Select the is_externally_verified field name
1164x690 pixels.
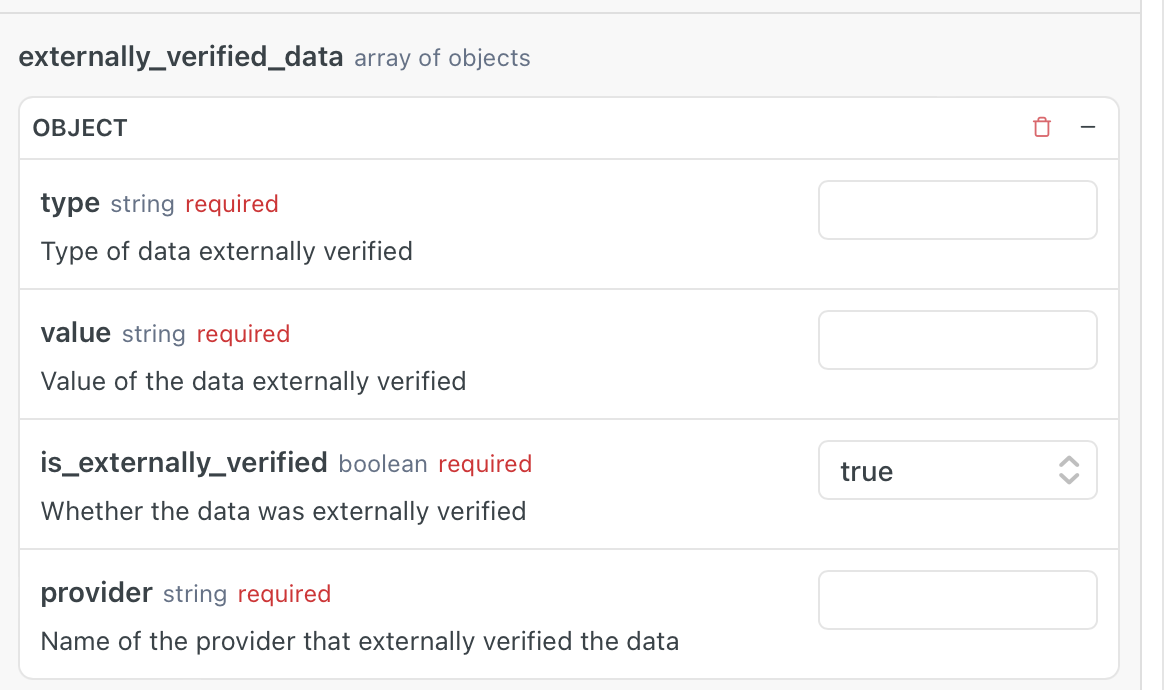183,463
